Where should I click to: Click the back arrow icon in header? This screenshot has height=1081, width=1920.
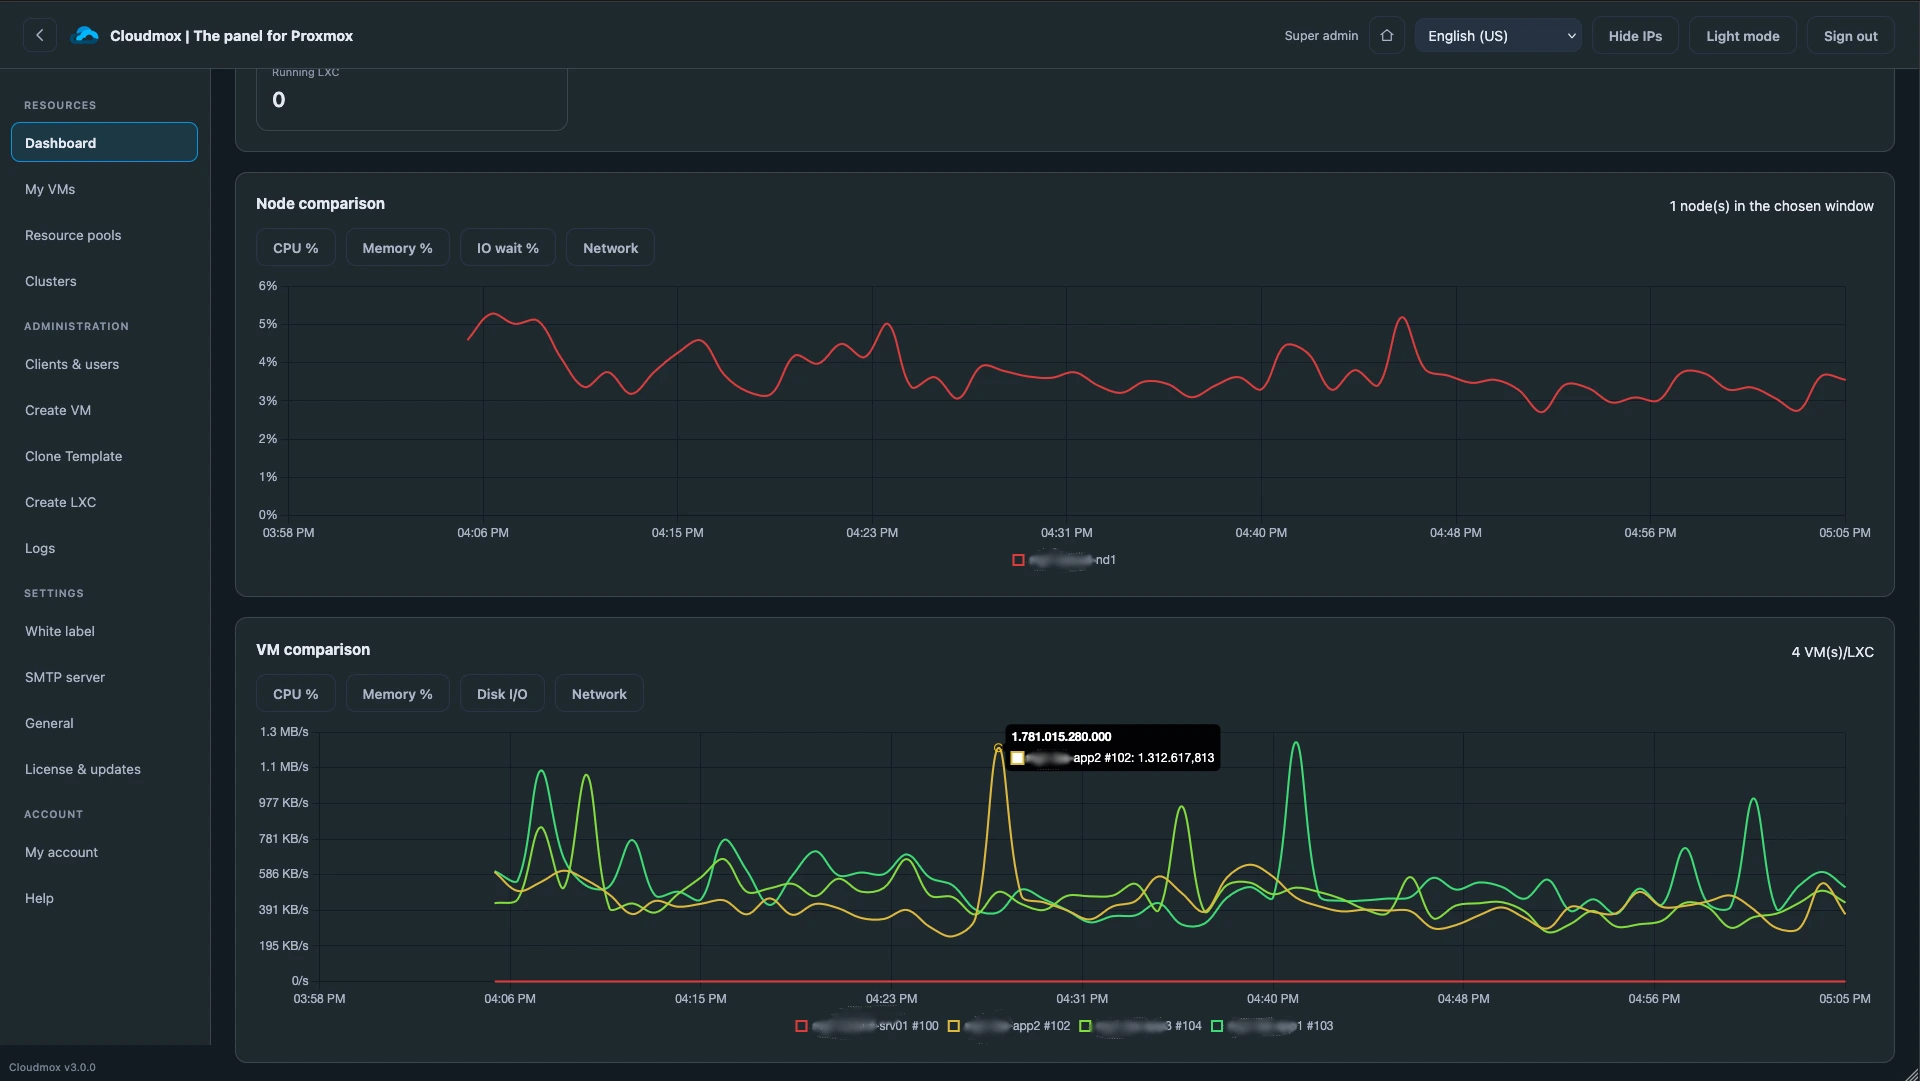coord(39,36)
